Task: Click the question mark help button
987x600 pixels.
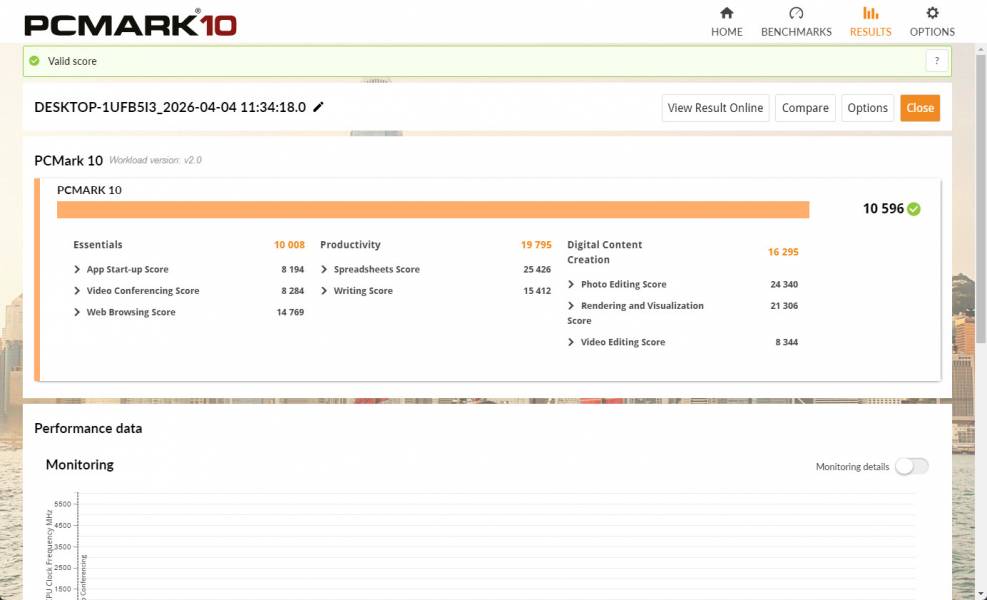Action: tap(937, 61)
